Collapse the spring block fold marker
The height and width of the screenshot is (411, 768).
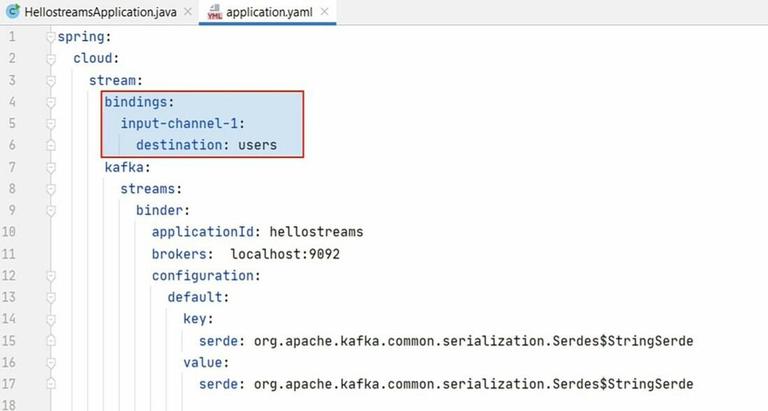[51, 37]
